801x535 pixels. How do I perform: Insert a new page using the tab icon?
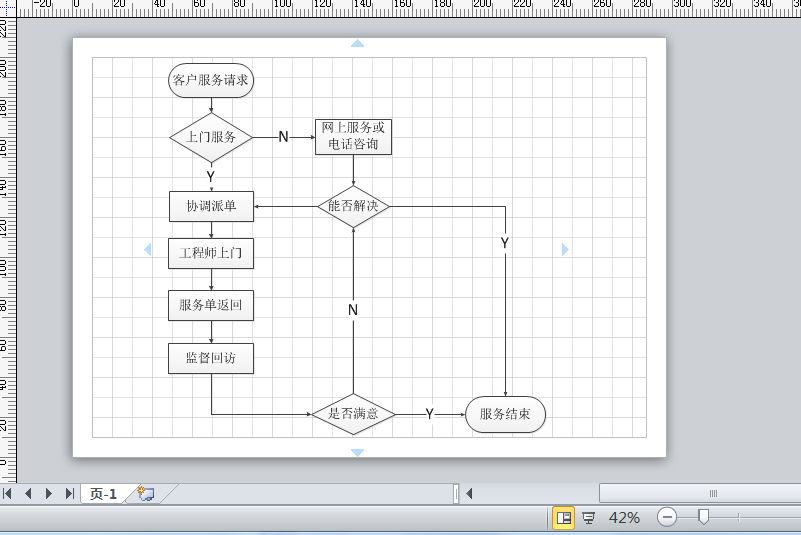[146, 493]
